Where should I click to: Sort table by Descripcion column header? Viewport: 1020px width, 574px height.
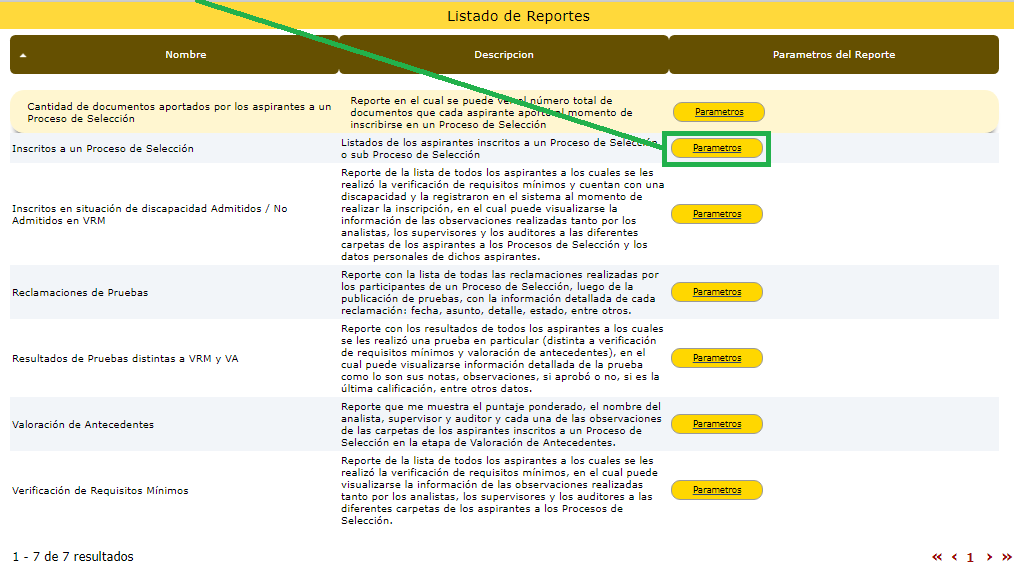click(504, 55)
